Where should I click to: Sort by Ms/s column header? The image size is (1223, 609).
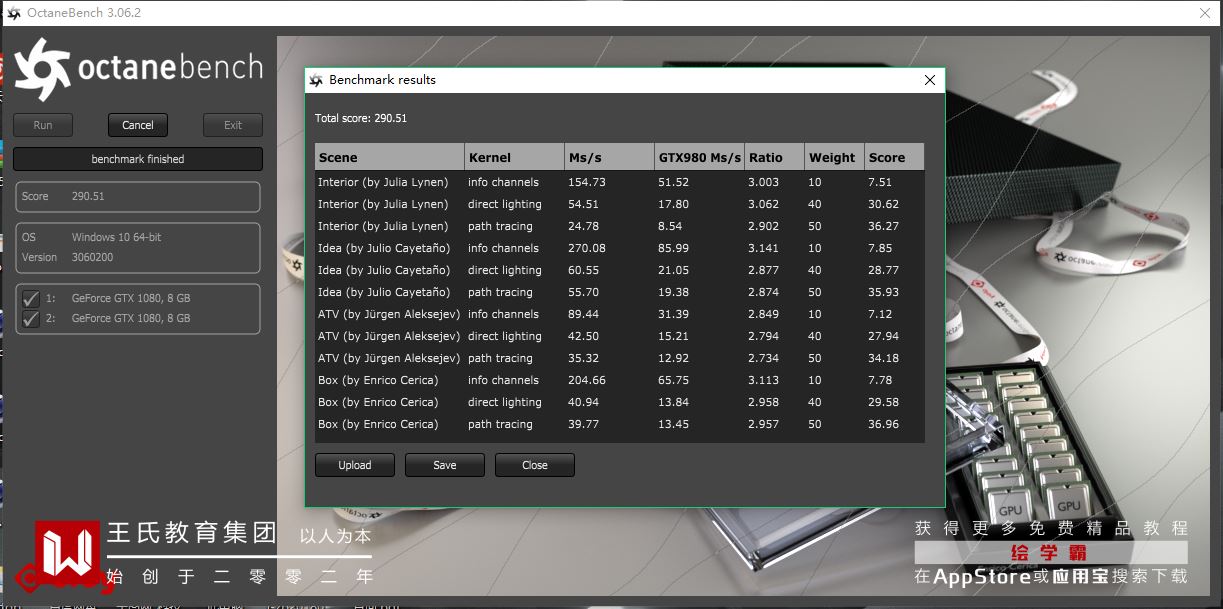point(609,157)
